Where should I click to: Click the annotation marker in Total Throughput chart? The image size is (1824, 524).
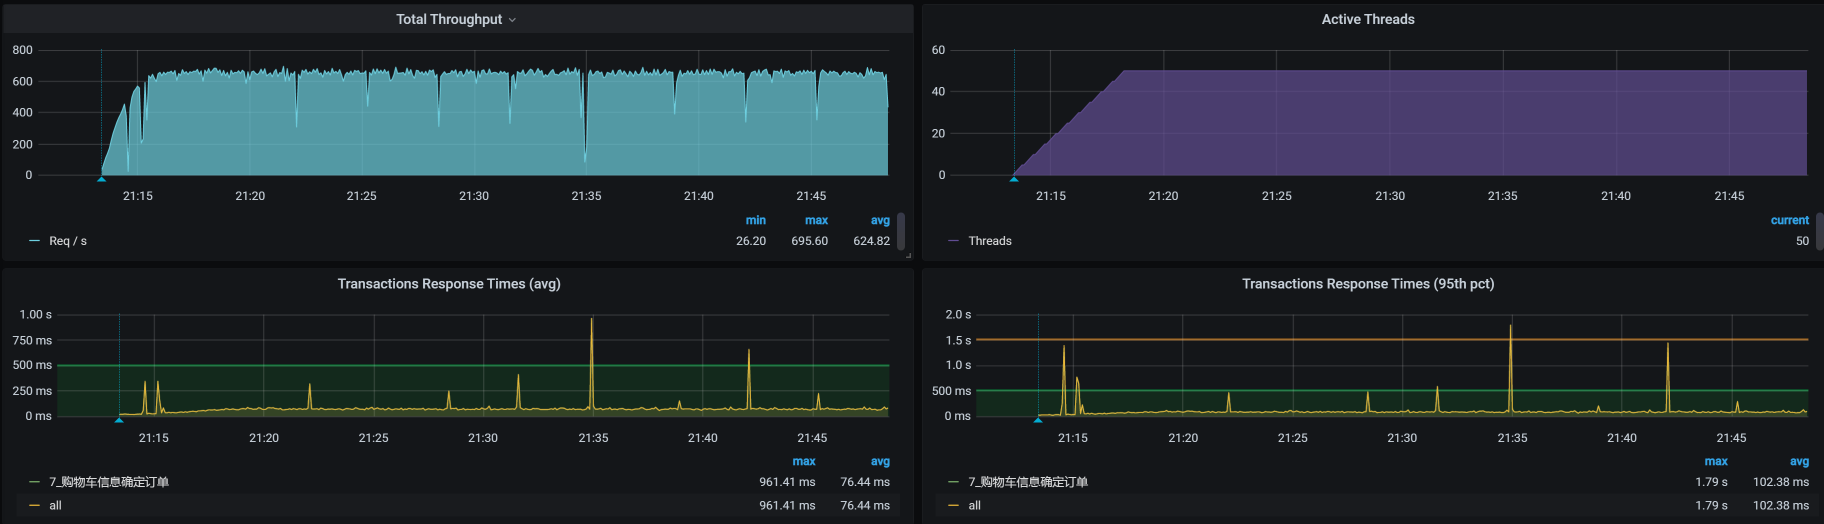click(x=101, y=179)
